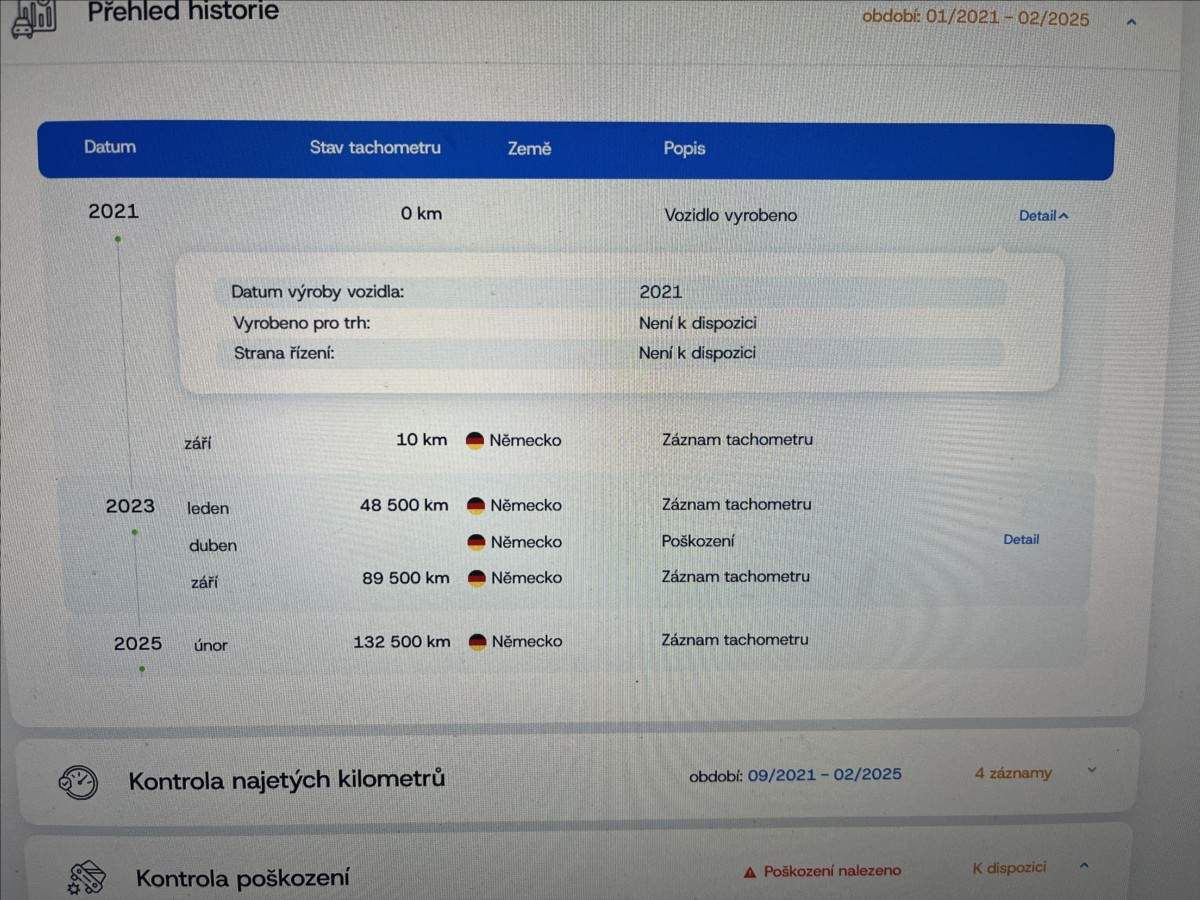Select the Popis column header
The width and height of the screenshot is (1200, 900).
pos(684,149)
